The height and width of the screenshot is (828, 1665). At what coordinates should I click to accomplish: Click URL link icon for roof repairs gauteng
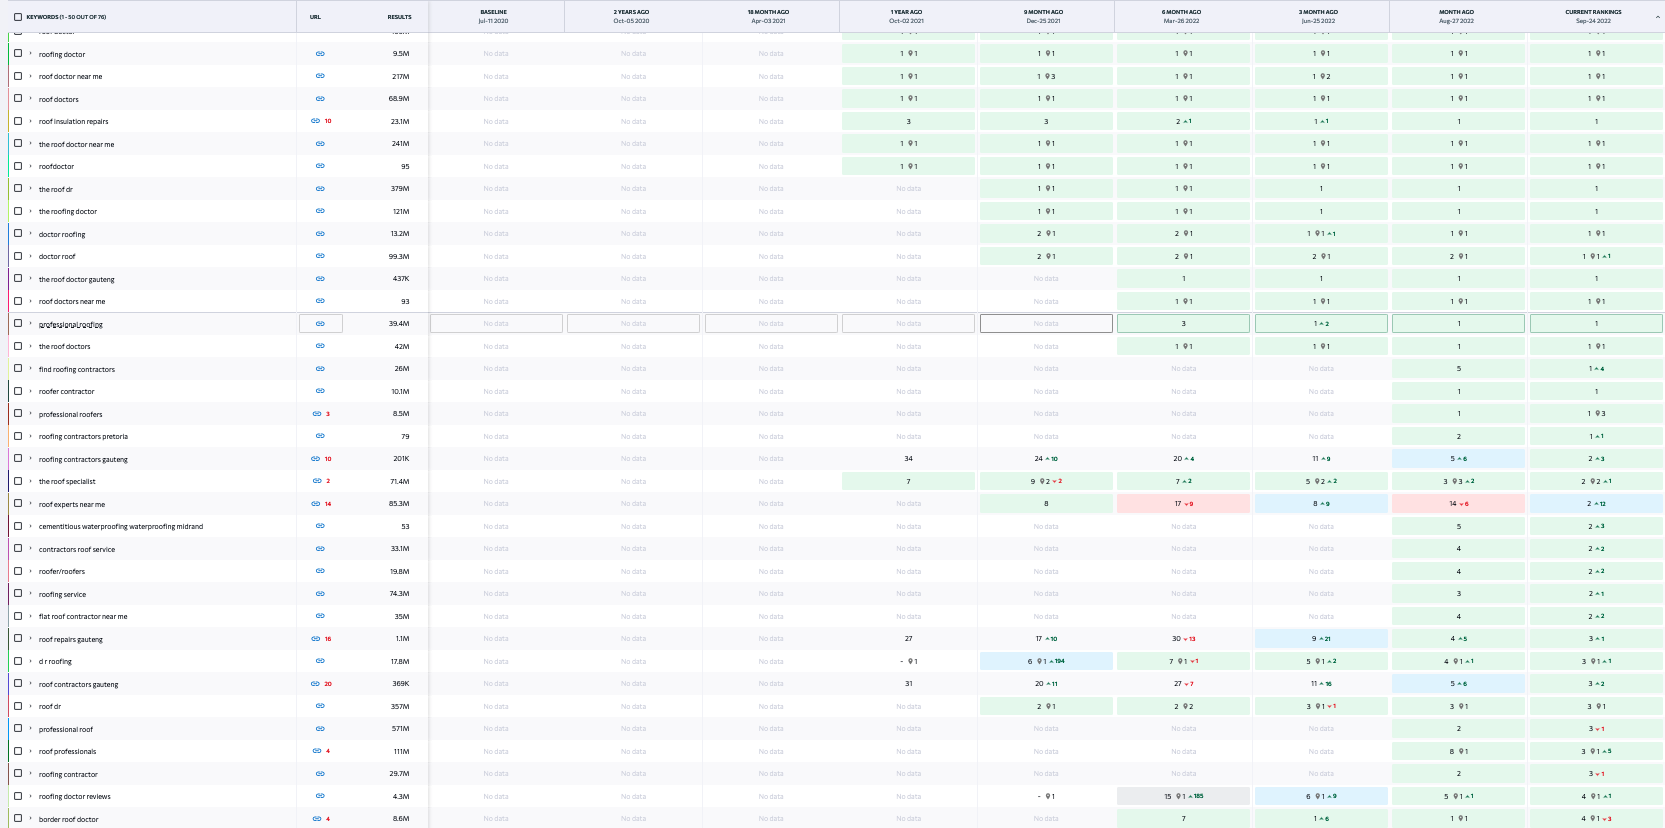pyautogui.click(x=316, y=639)
